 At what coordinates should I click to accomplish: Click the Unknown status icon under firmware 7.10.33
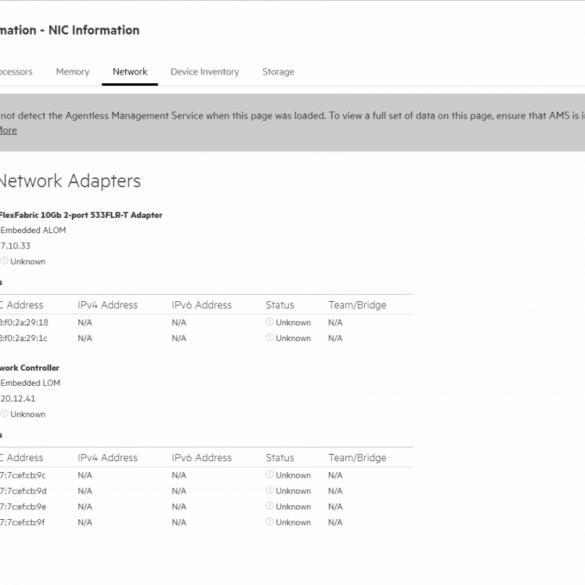(4, 261)
